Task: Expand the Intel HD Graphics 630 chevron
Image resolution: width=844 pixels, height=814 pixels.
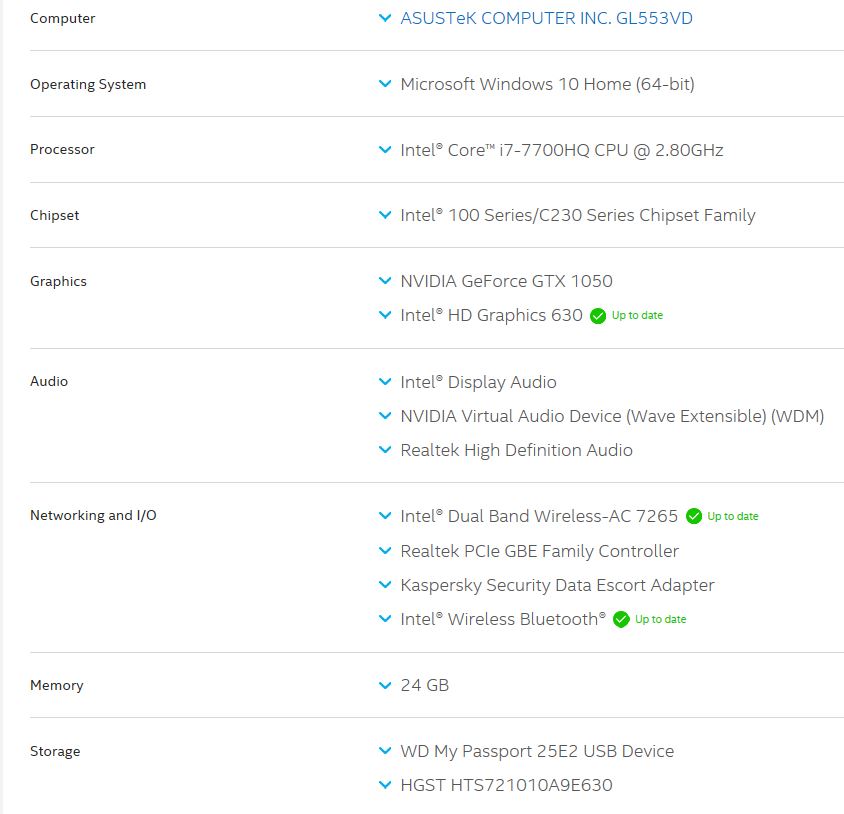Action: pyautogui.click(x=385, y=315)
